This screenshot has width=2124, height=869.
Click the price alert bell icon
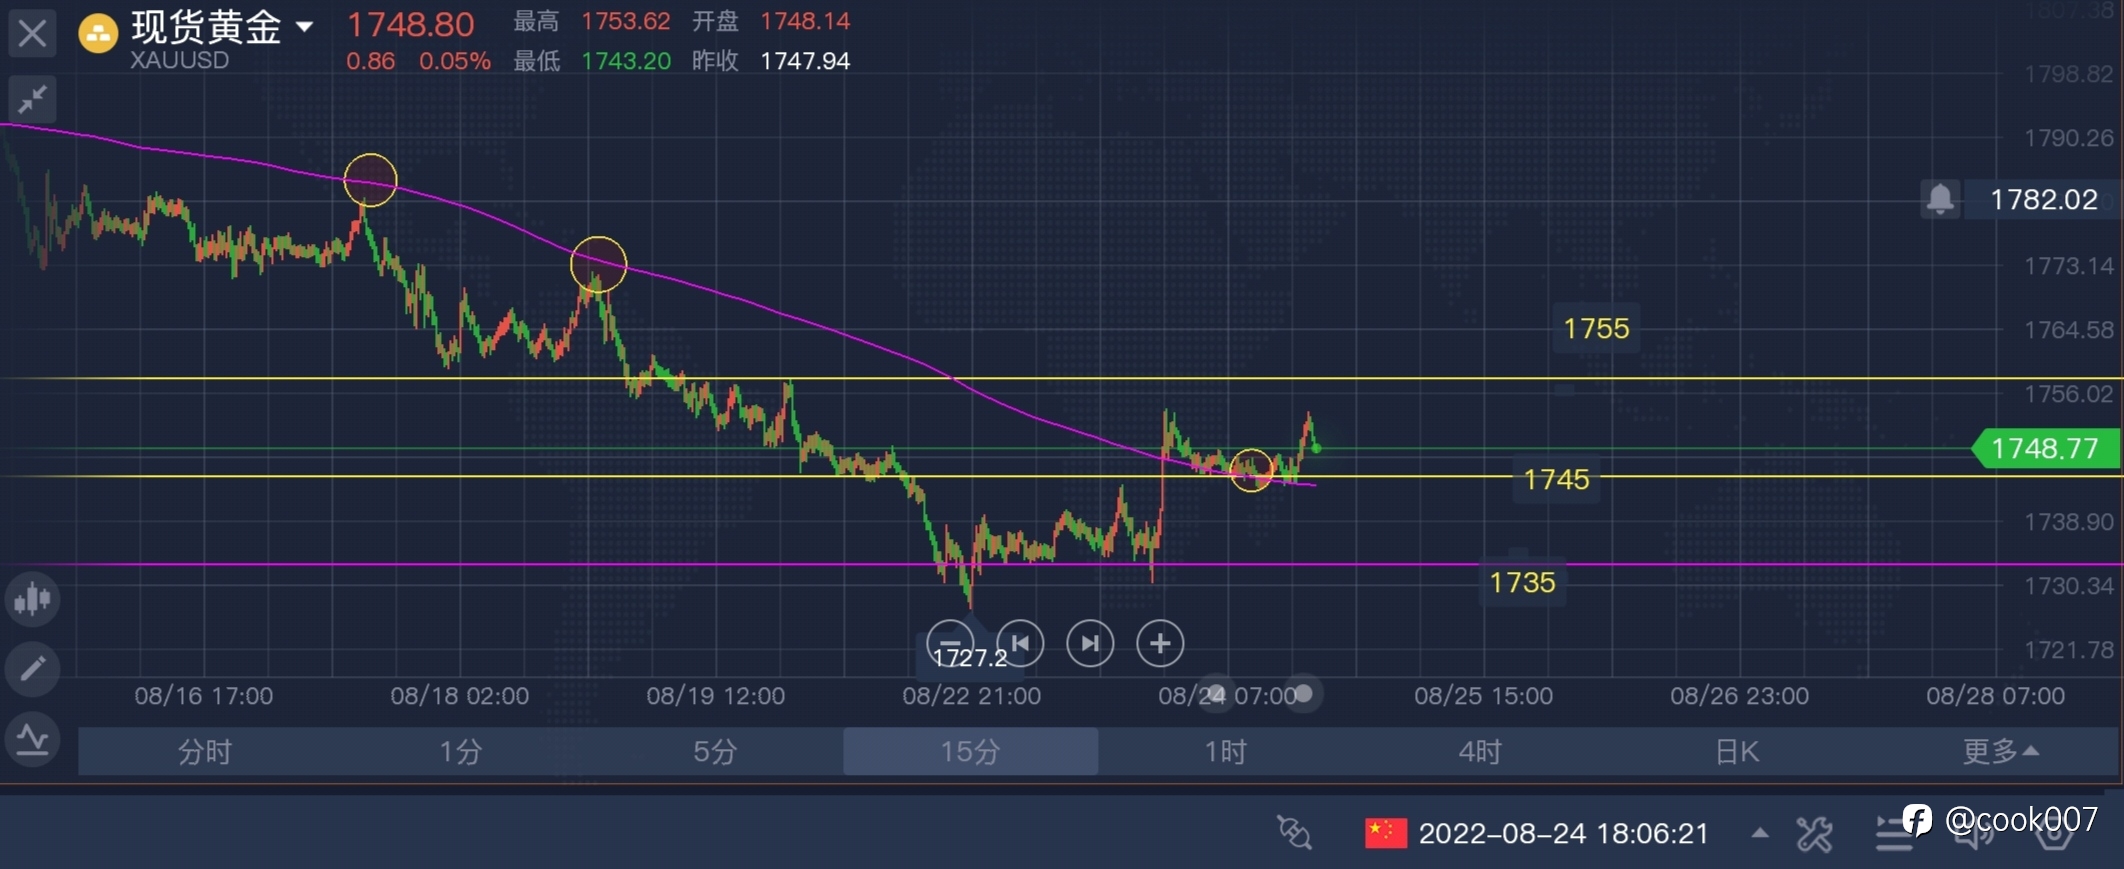pyautogui.click(x=1940, y=199)
